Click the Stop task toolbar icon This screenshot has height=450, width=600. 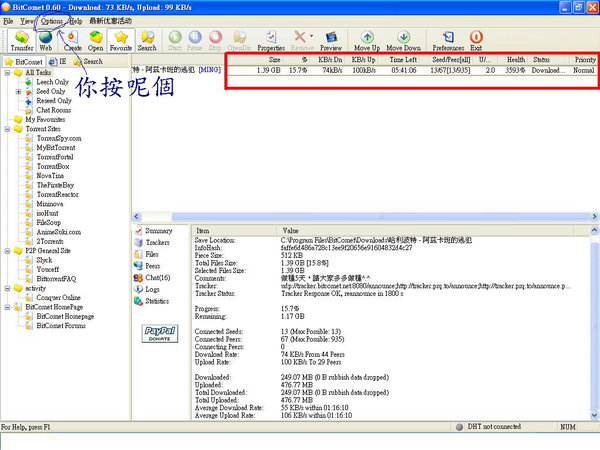(215, 41)
